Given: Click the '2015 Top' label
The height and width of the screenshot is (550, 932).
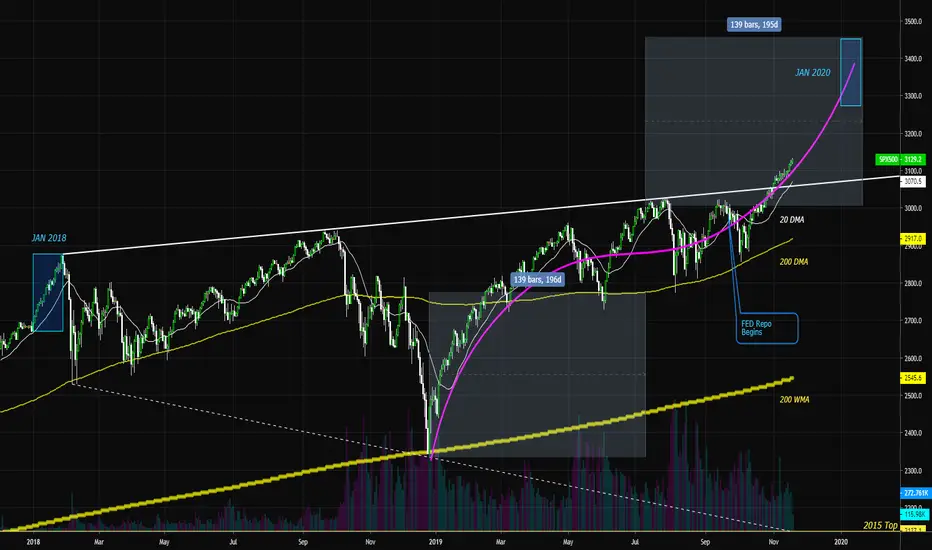Looking at the screenshot, I should tap(880, 526).
